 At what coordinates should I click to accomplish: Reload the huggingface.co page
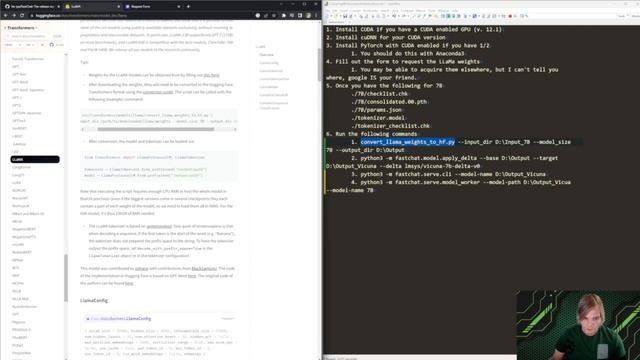point(22,16)
